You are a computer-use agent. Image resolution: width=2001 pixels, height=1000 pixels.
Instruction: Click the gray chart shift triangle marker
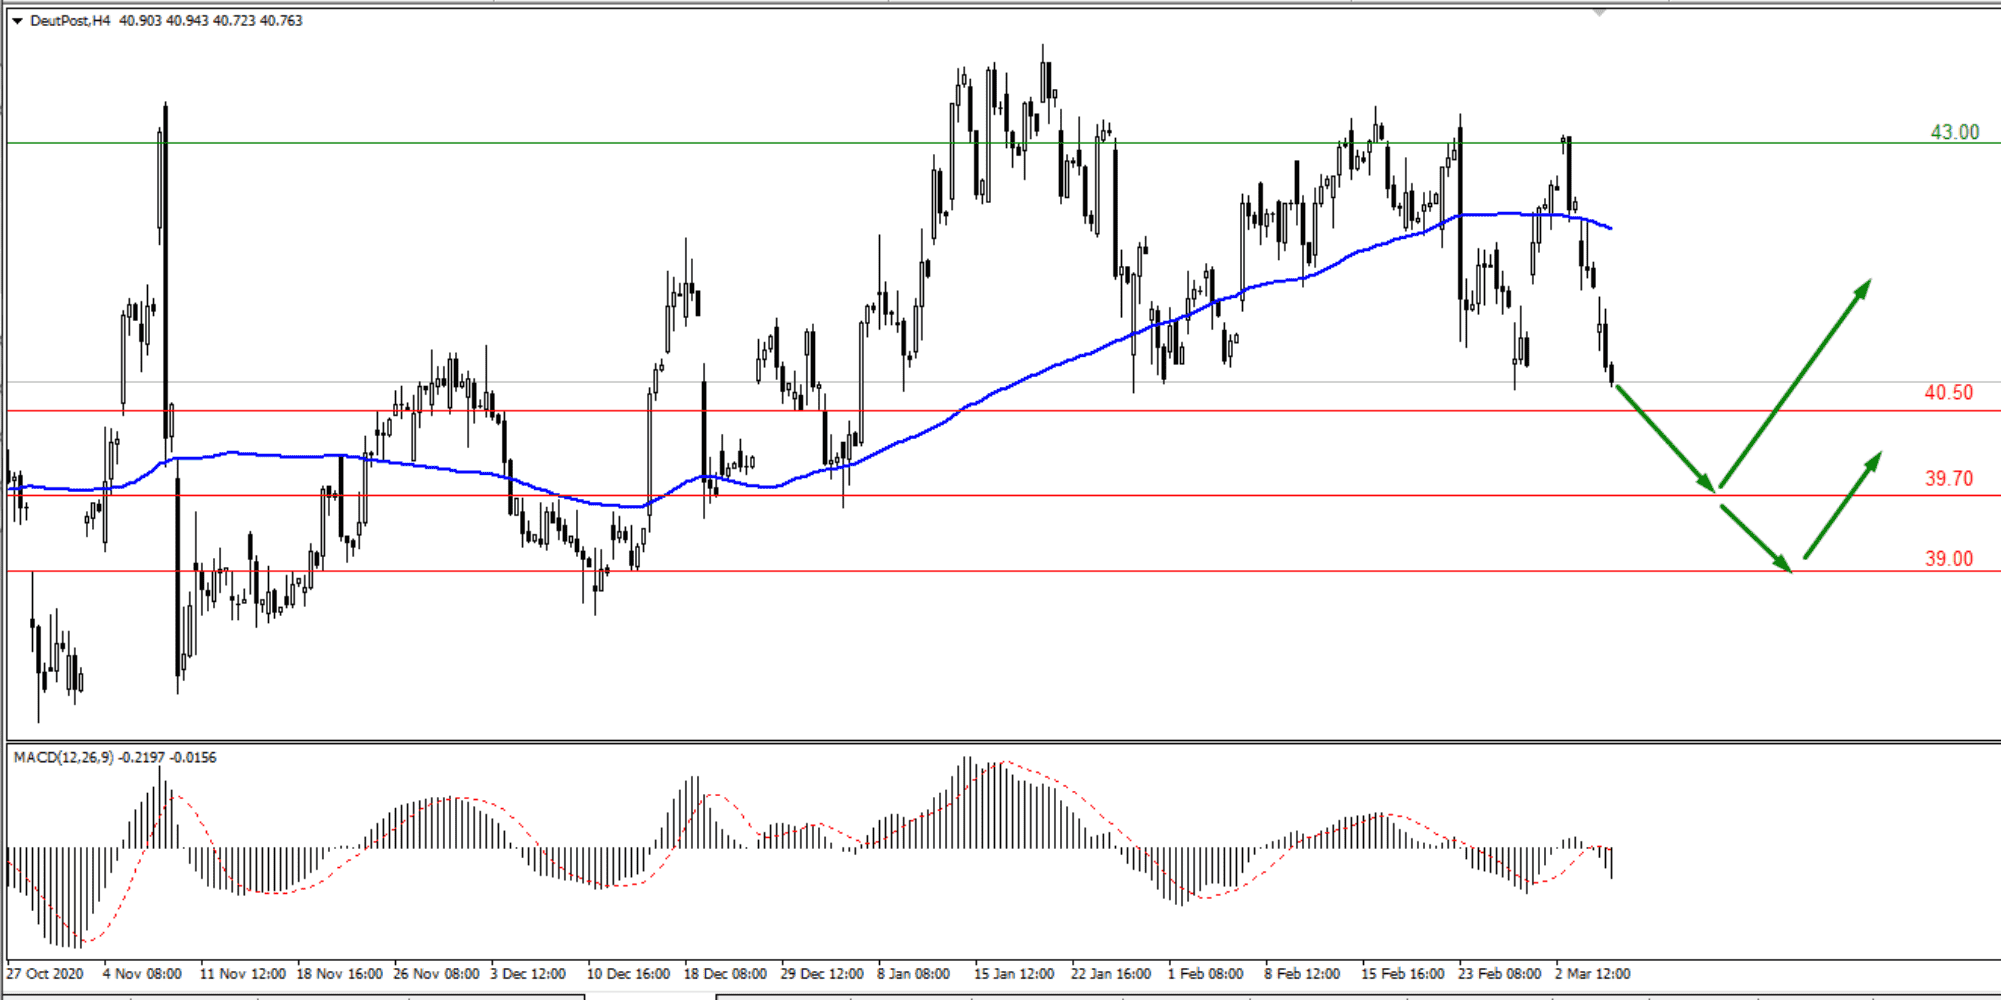[1600, 13]
